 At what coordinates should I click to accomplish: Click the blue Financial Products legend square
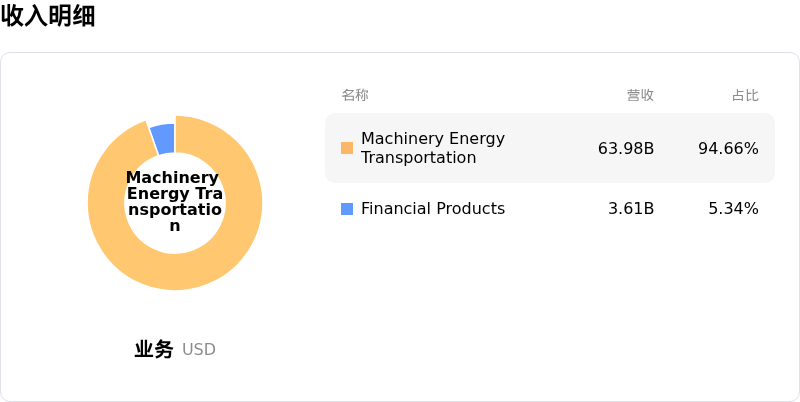(x=347, y=209)
